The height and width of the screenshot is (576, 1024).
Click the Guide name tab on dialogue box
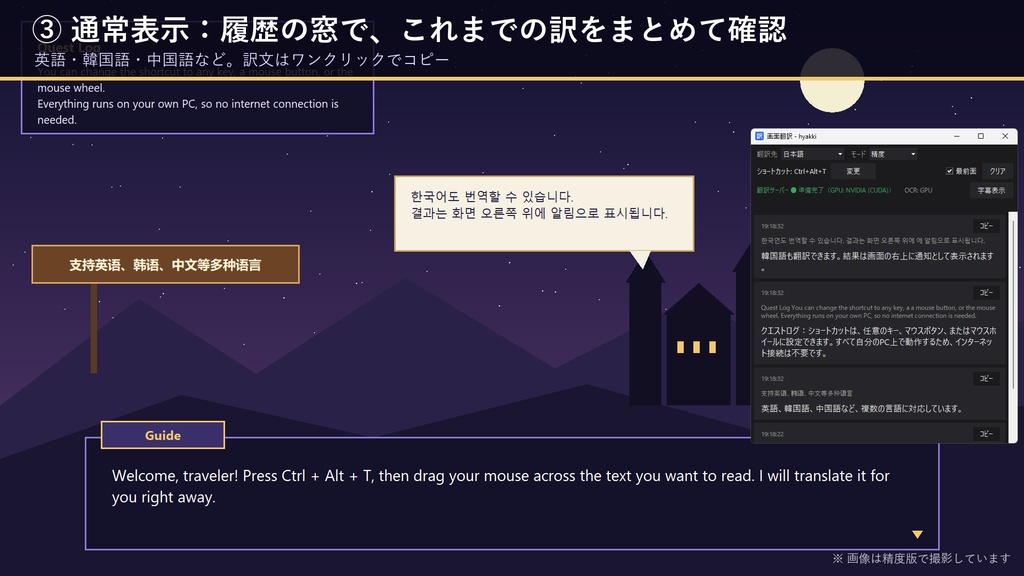(x=163, y=436)
